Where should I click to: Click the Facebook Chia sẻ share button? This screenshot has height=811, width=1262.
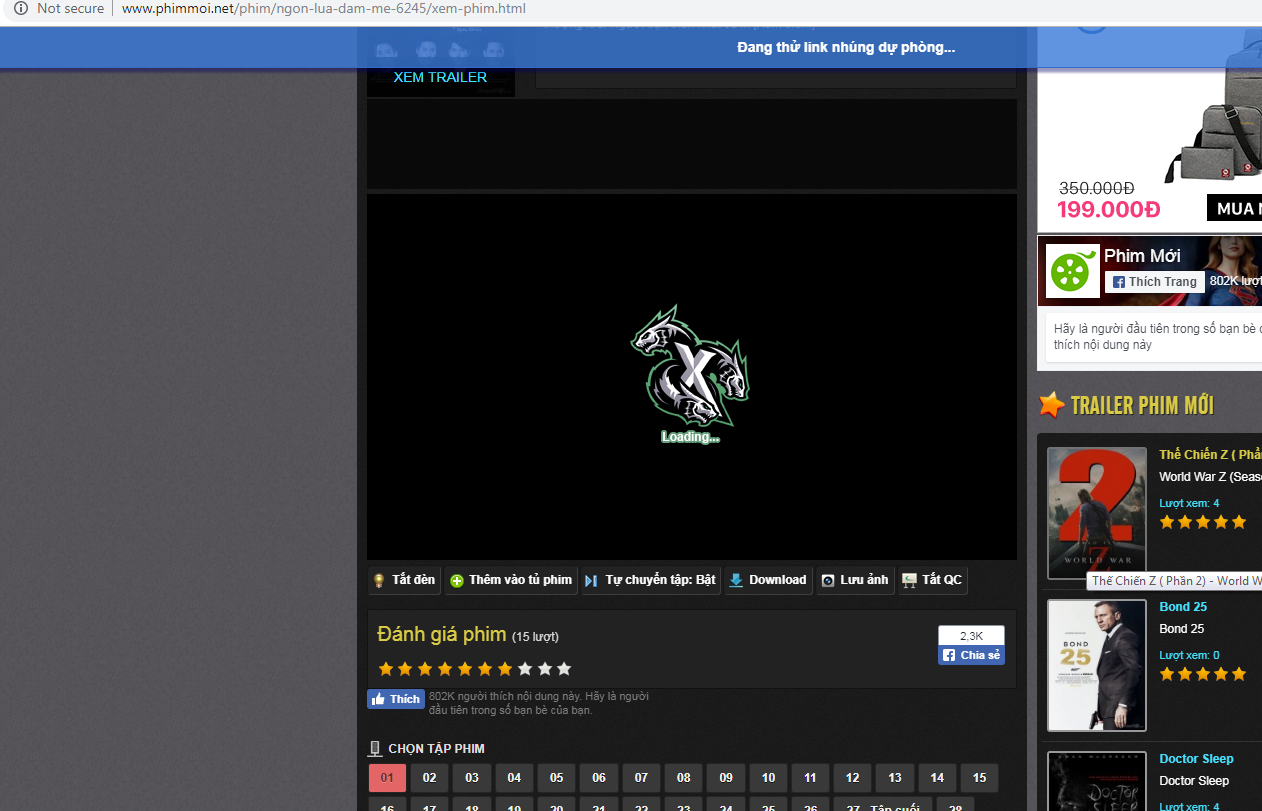pos(971,655)
